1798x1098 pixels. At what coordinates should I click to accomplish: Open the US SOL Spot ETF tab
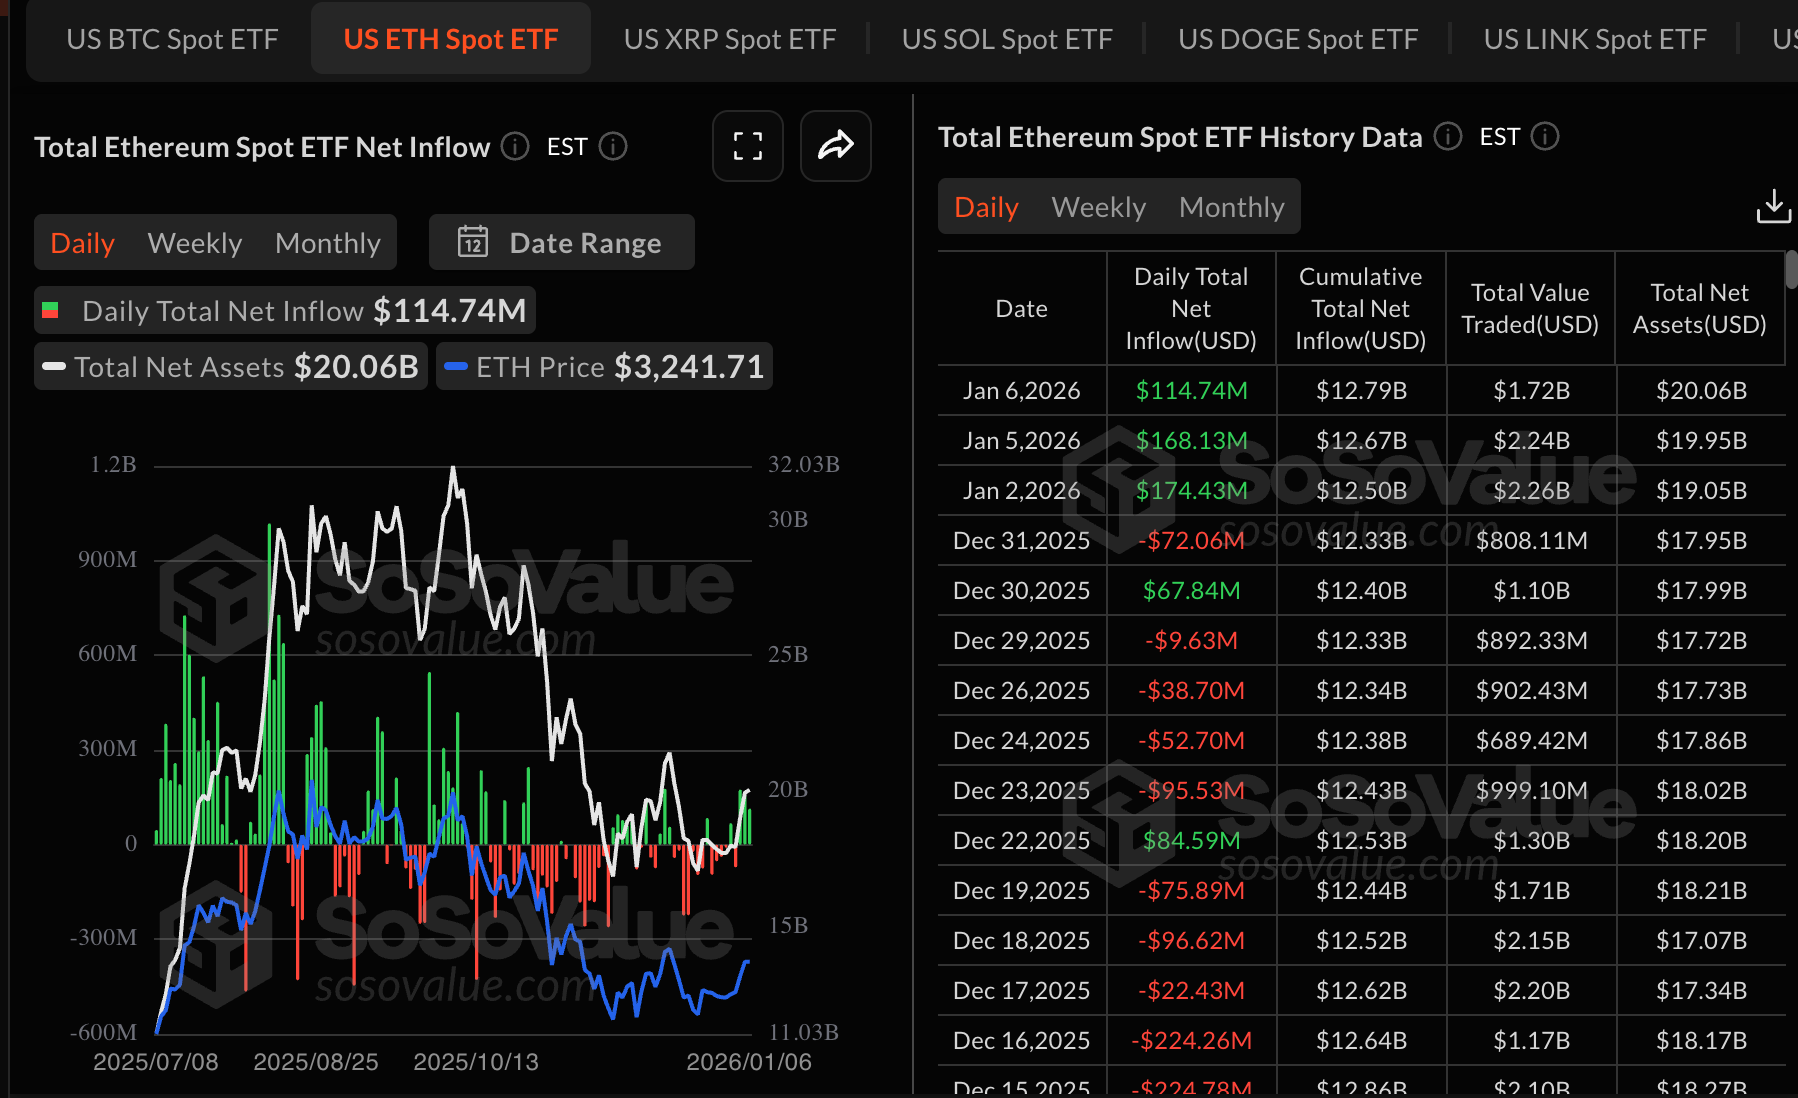1007,38
